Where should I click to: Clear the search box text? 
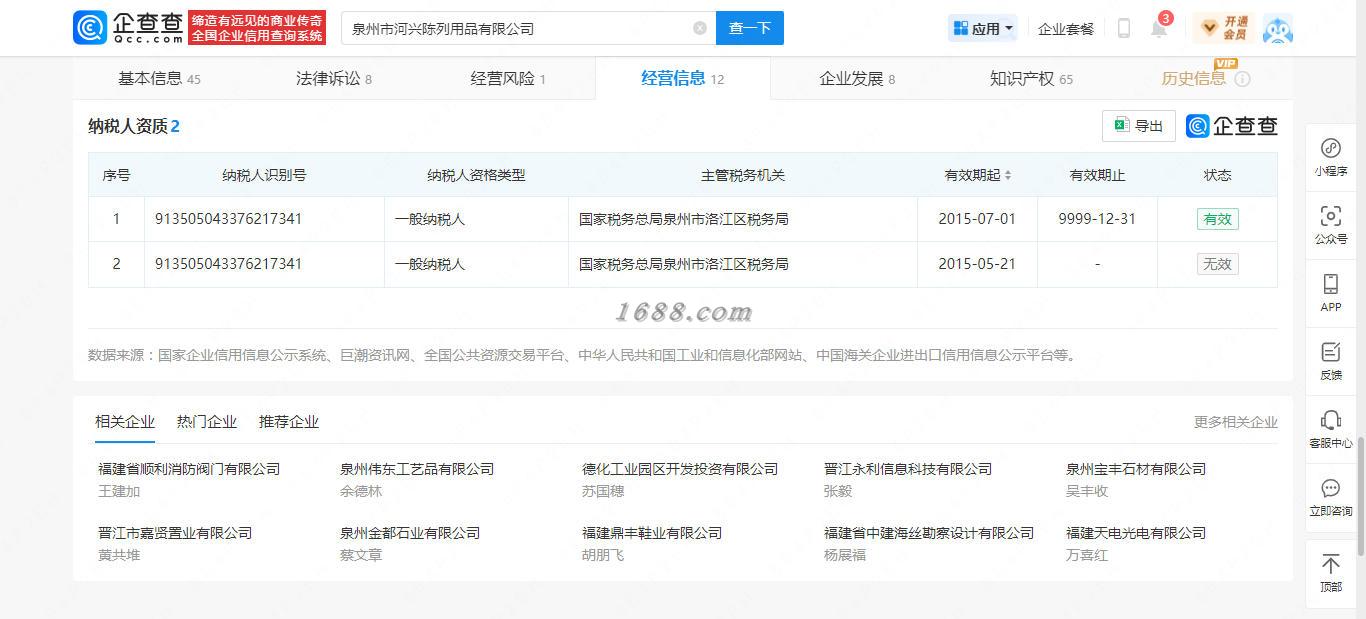700,28
